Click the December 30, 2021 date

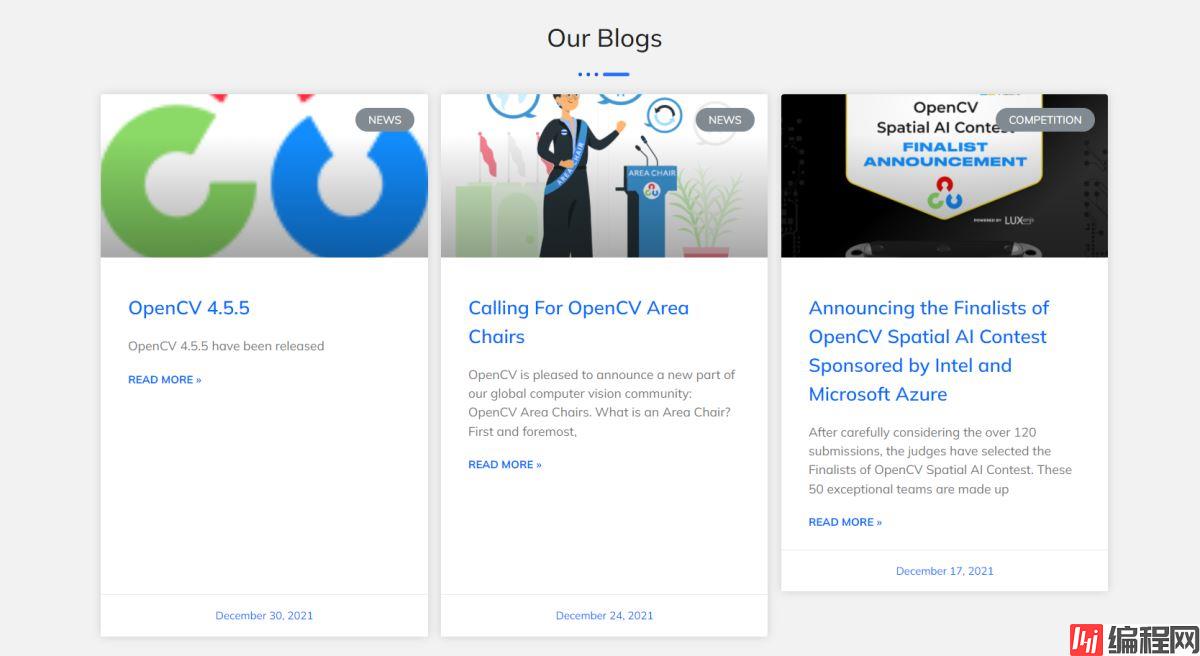[264, 616]
